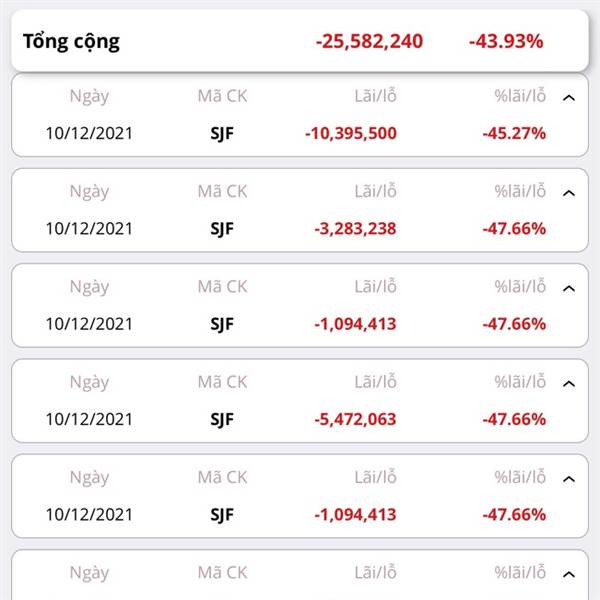Image resolution: width=600 pixels, height=600 pixels.
Task: Tap %lãi/lỗ header in the -5,472,063 card
Action: 520,382
